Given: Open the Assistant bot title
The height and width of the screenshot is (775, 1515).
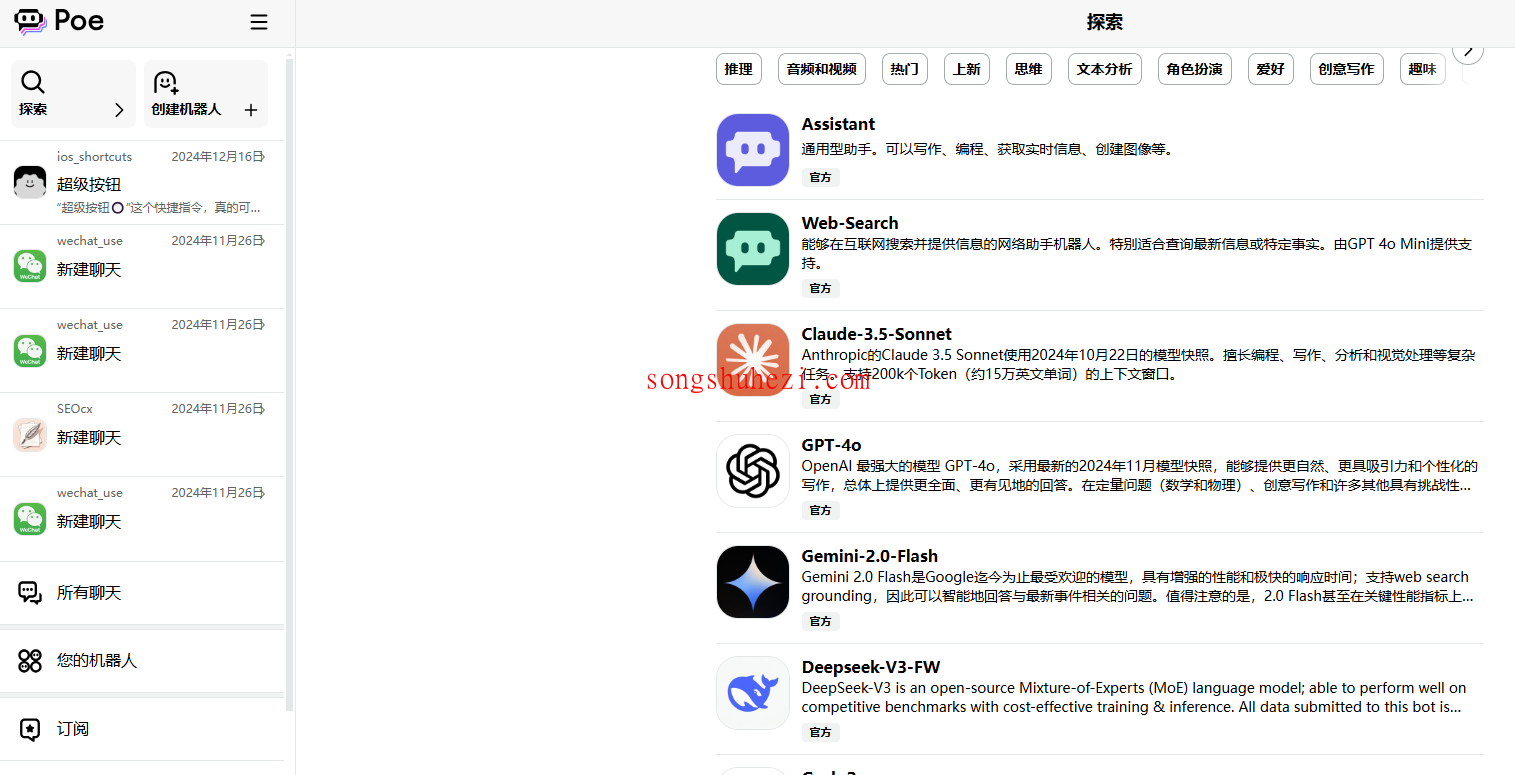Looking at the screenshot, I should point(838,124).
